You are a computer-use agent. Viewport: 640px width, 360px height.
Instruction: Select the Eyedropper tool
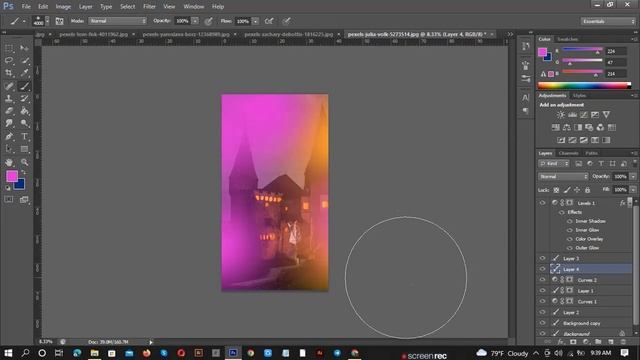click(x=24, y=73)
